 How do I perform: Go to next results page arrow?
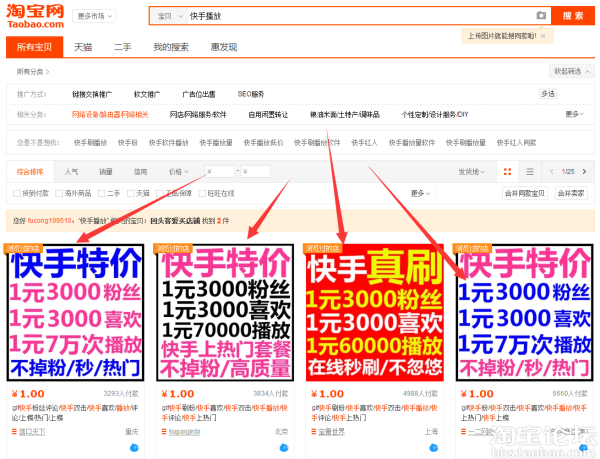[584, 171]
